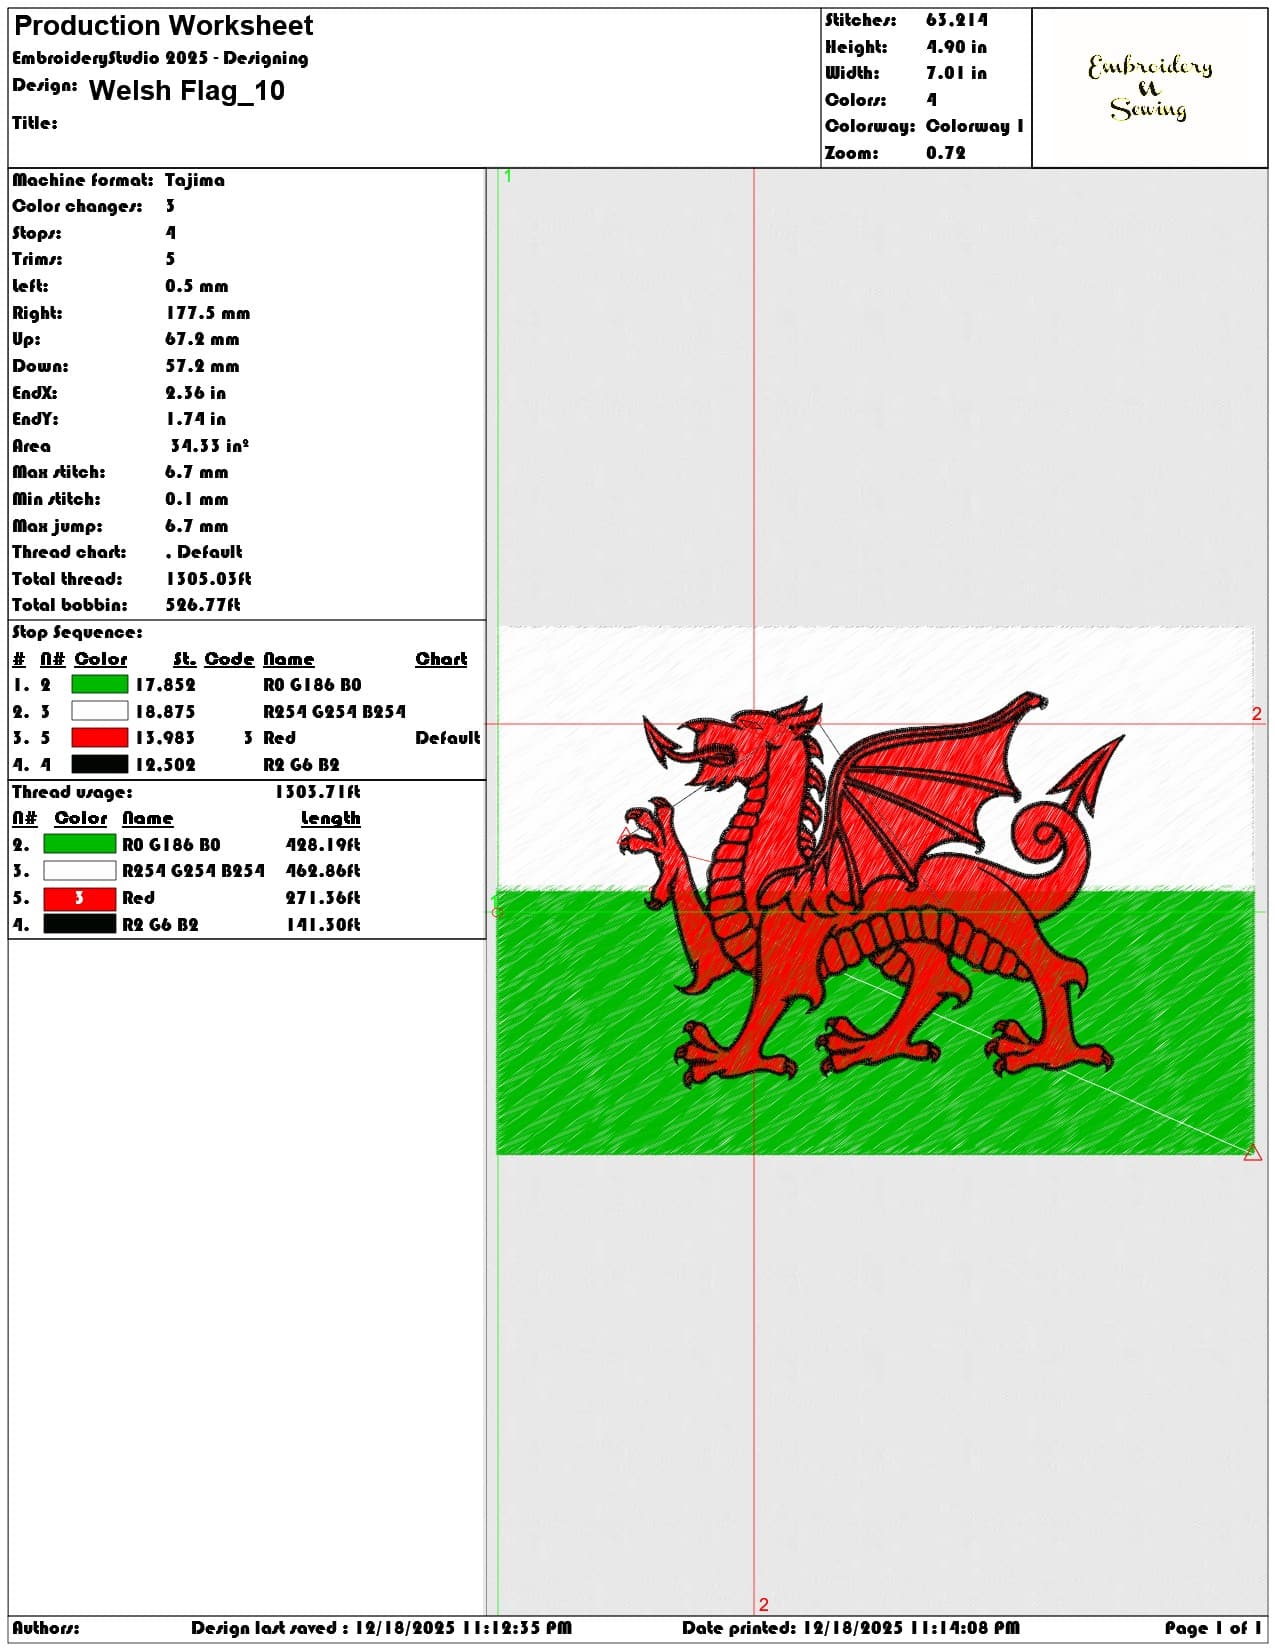Pick the red swatch in Stop Sequence row 3

(x=100, y=738)
